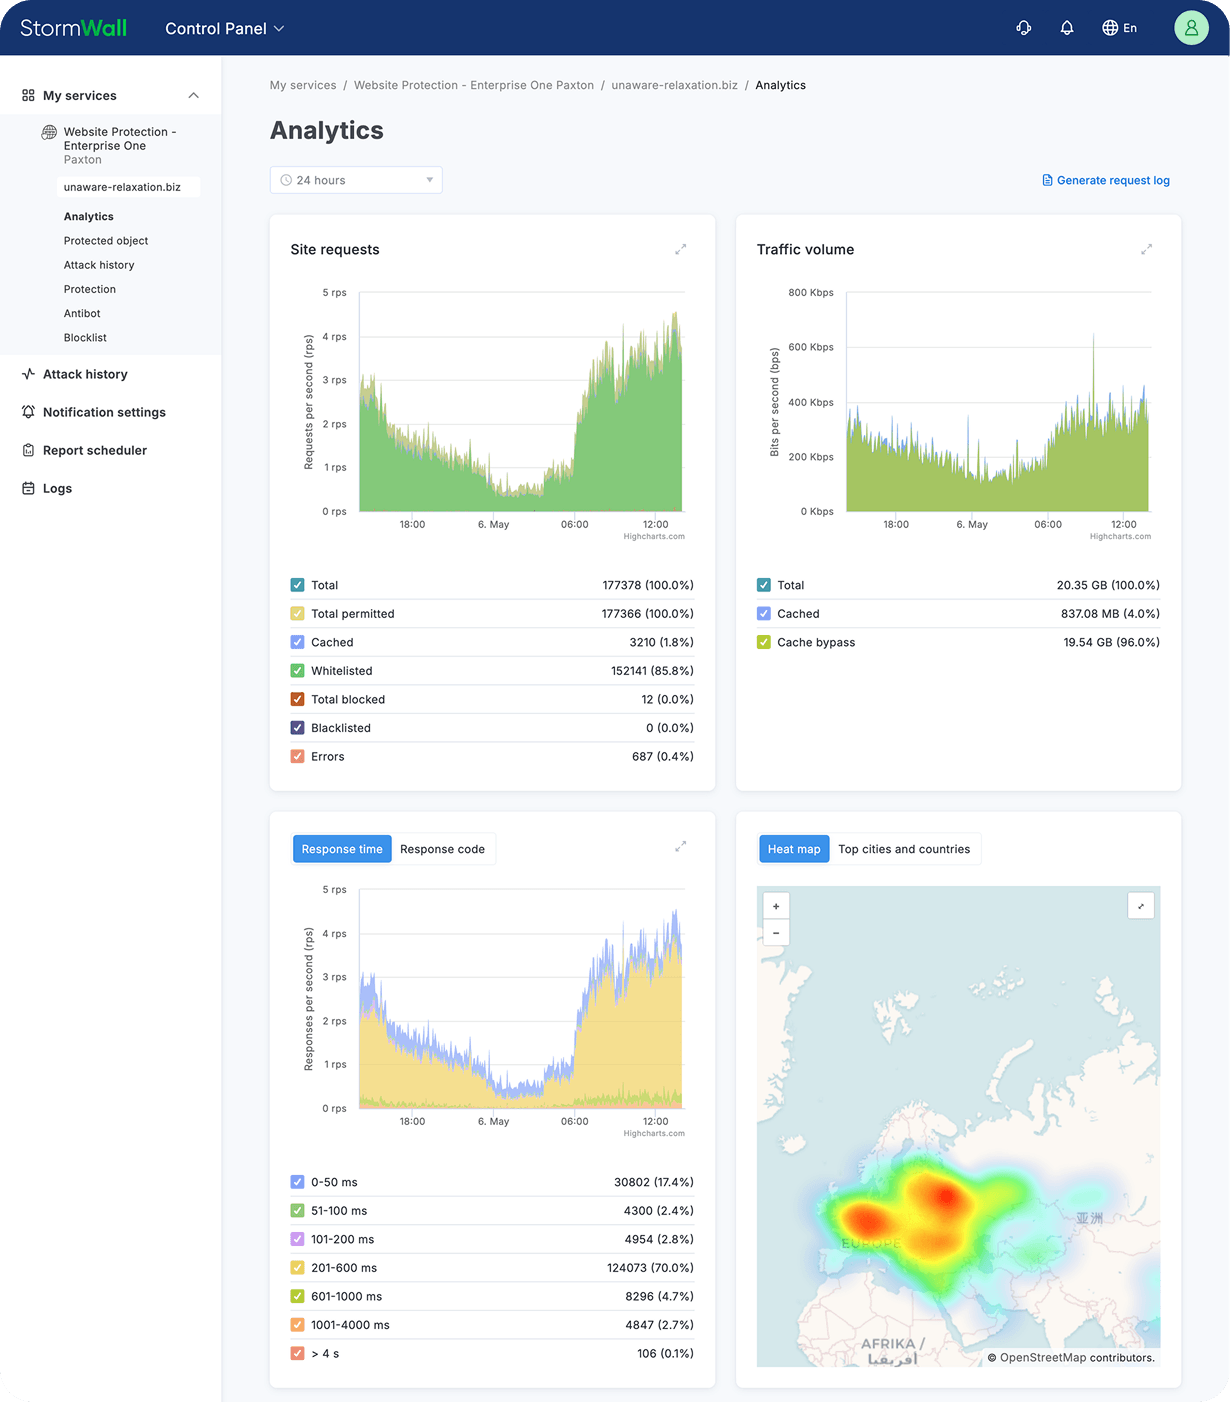The image size is (1230, 1402).
Task: Zoom out on the heat map
Action: tap(776, 933)
